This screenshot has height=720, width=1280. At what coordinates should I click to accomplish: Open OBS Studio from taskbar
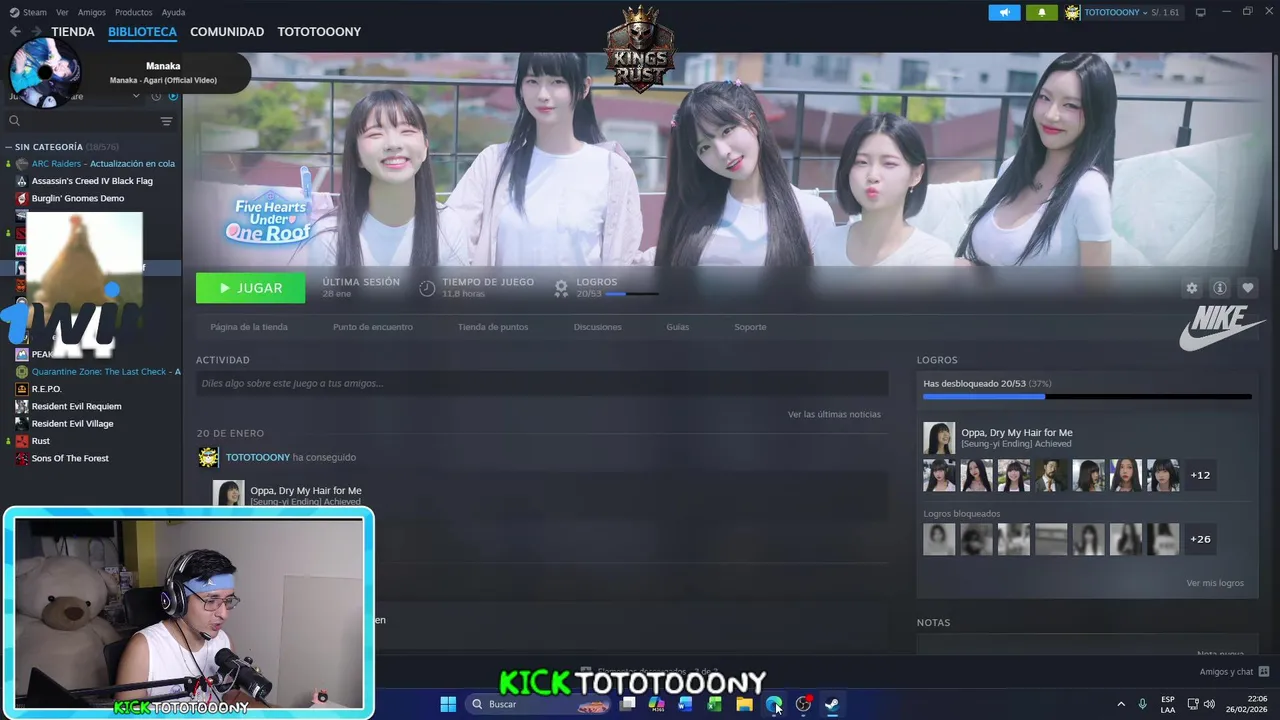pos(803,704)
